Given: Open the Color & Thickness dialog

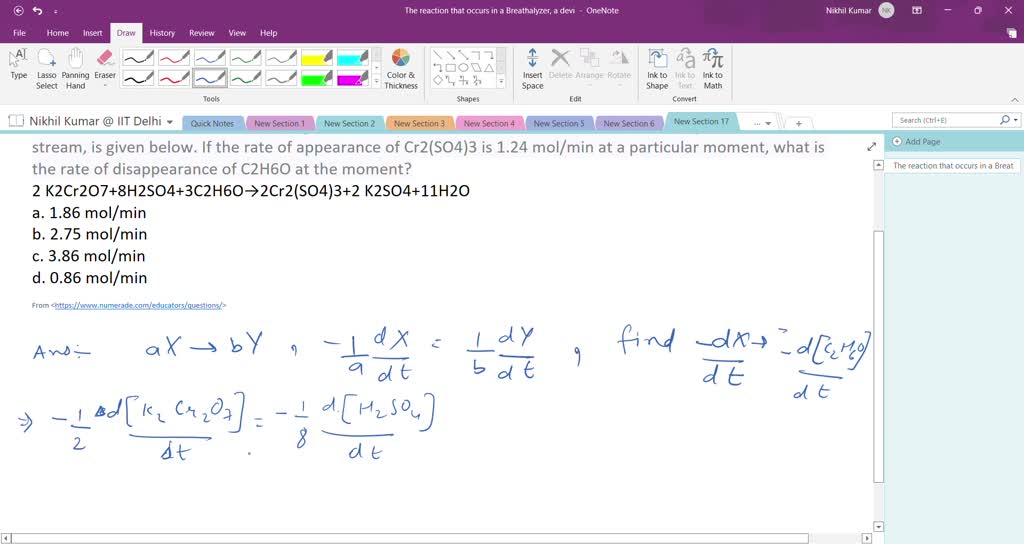Looking at the screenshot, I should (x=400, y=68).
